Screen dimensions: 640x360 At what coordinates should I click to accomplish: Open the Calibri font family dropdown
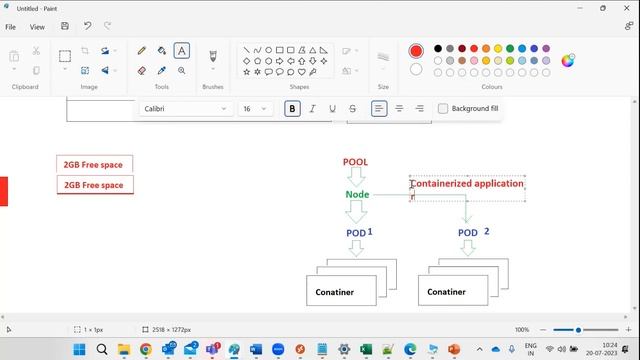[x=186, y=109]
